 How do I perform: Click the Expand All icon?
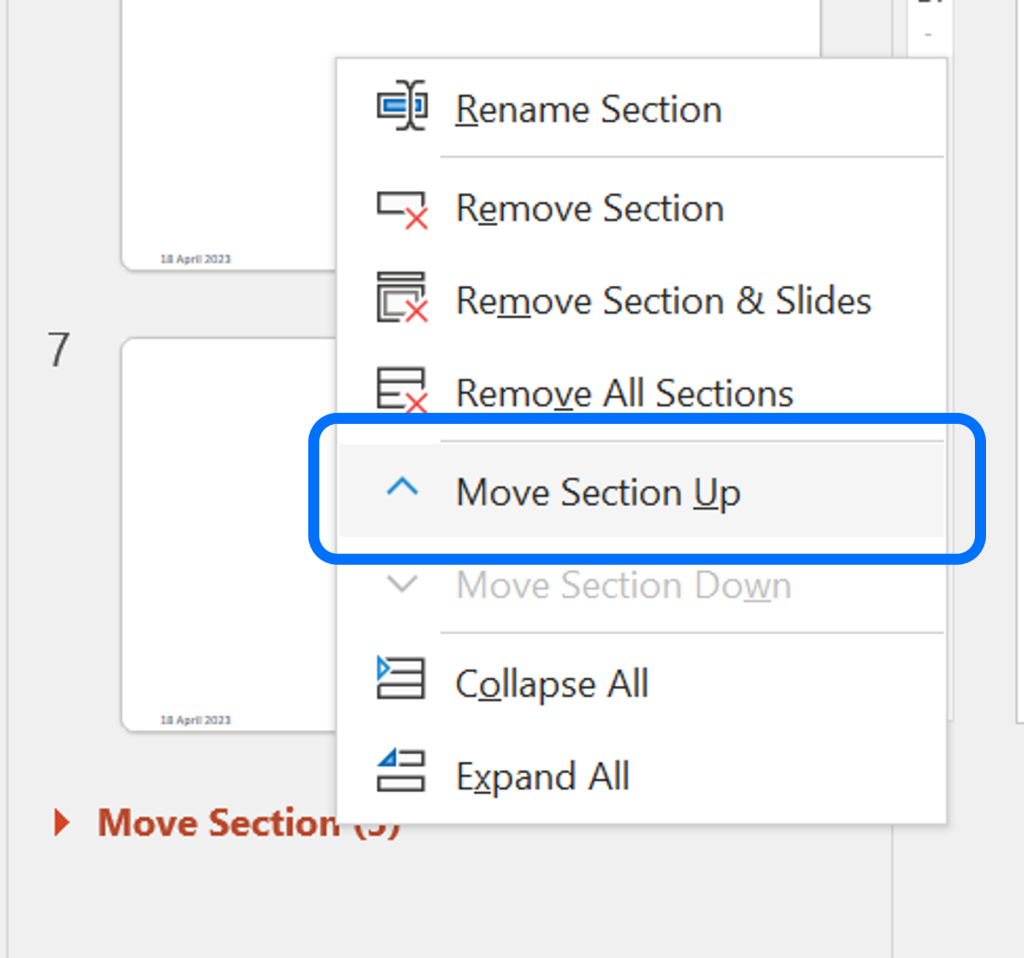401,771
